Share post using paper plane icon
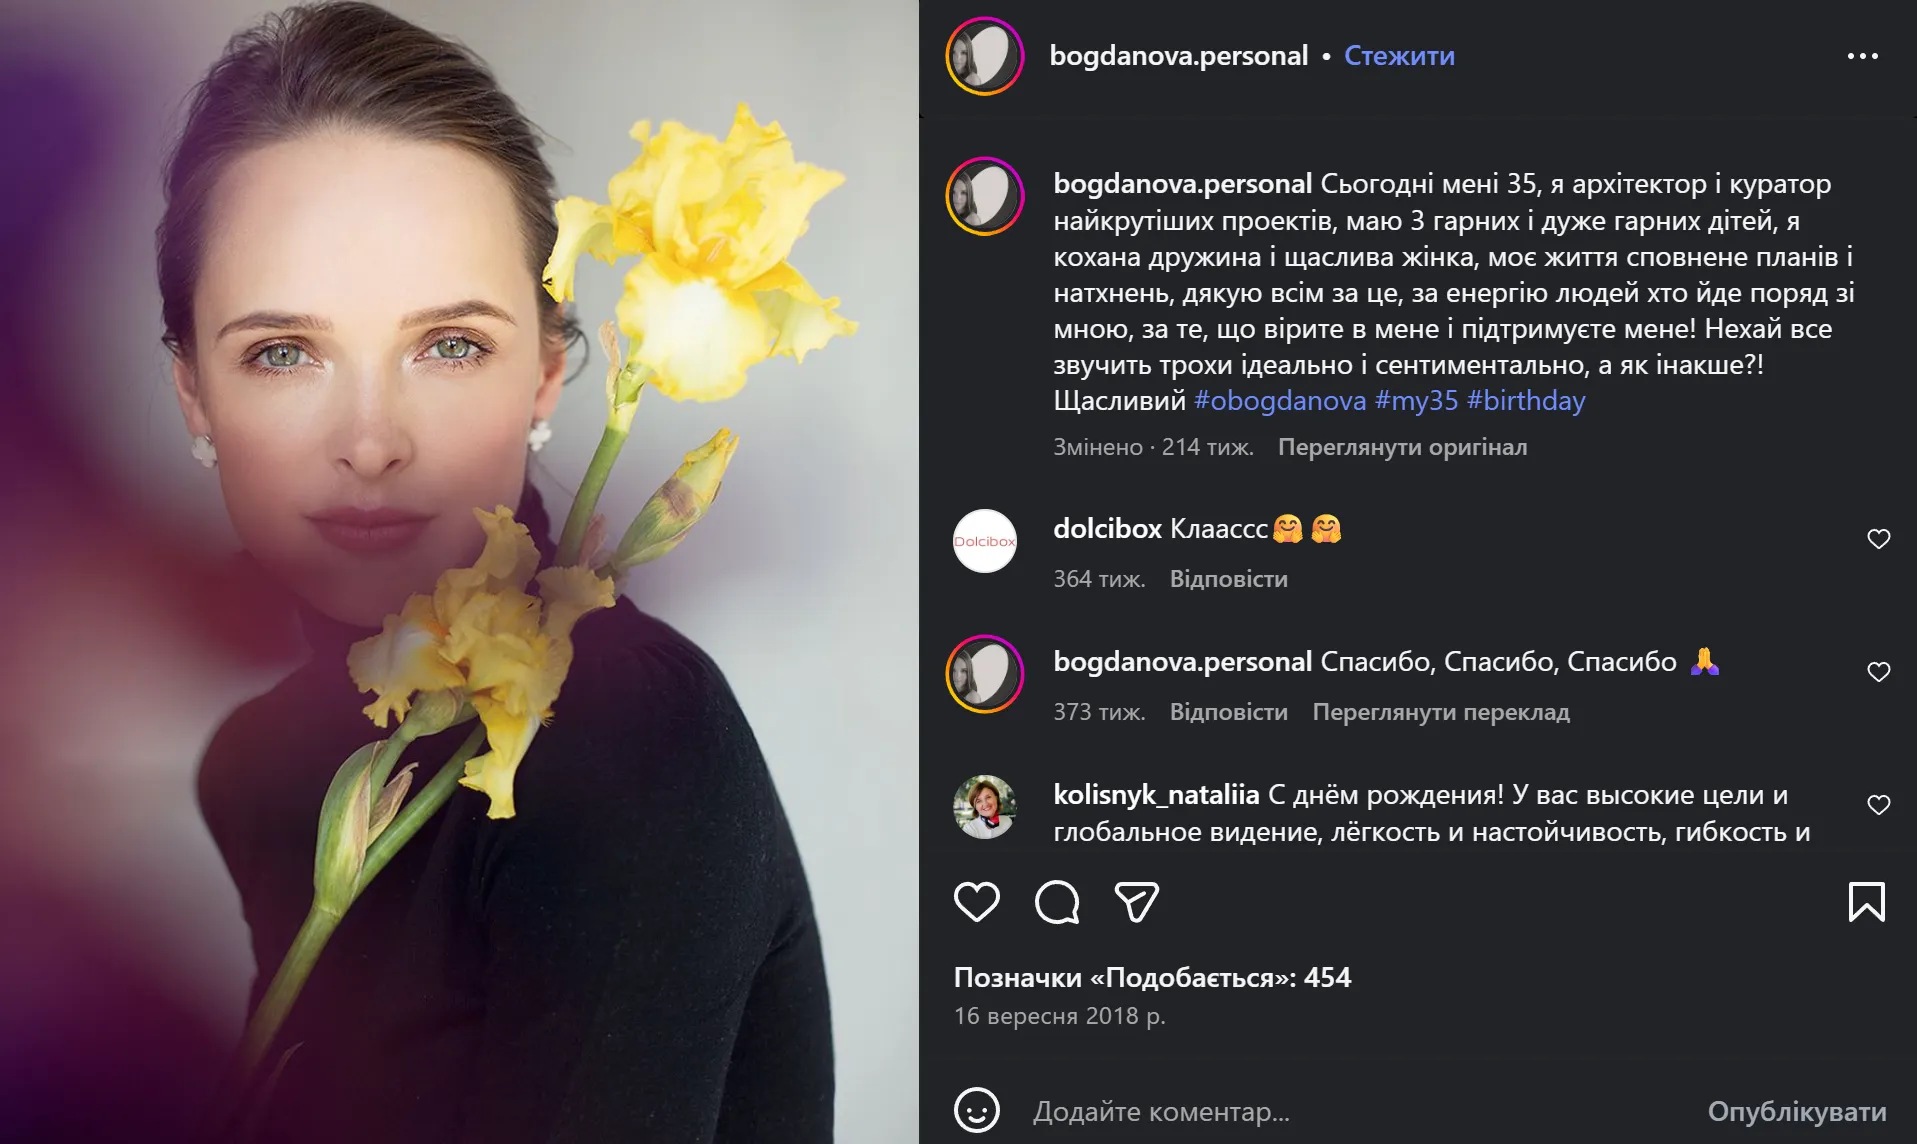Image resolution: width=1917 pixels, height=1144 pixels. click(1136, 902)
